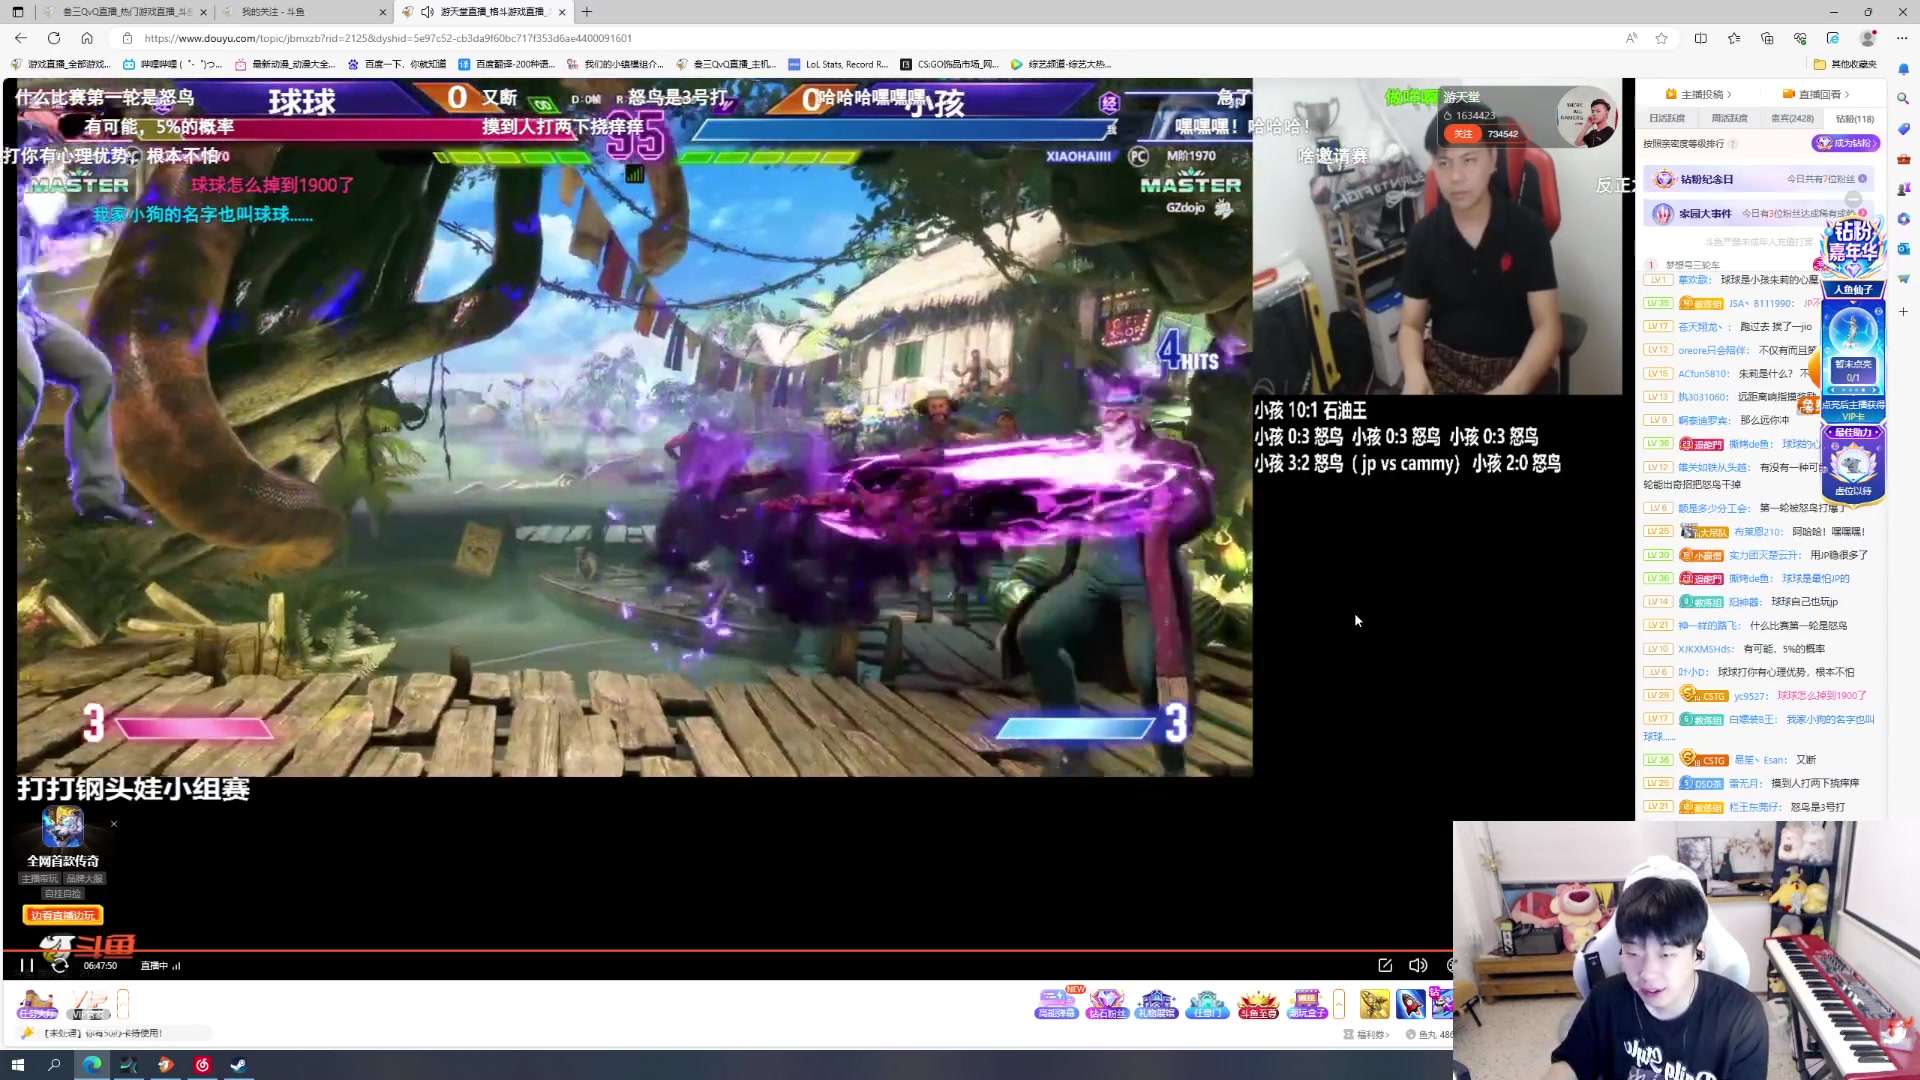This screenshot has width=1920, height=1080.
Task: Follow streamer with red 关注 button
Action: (1463, 134)
